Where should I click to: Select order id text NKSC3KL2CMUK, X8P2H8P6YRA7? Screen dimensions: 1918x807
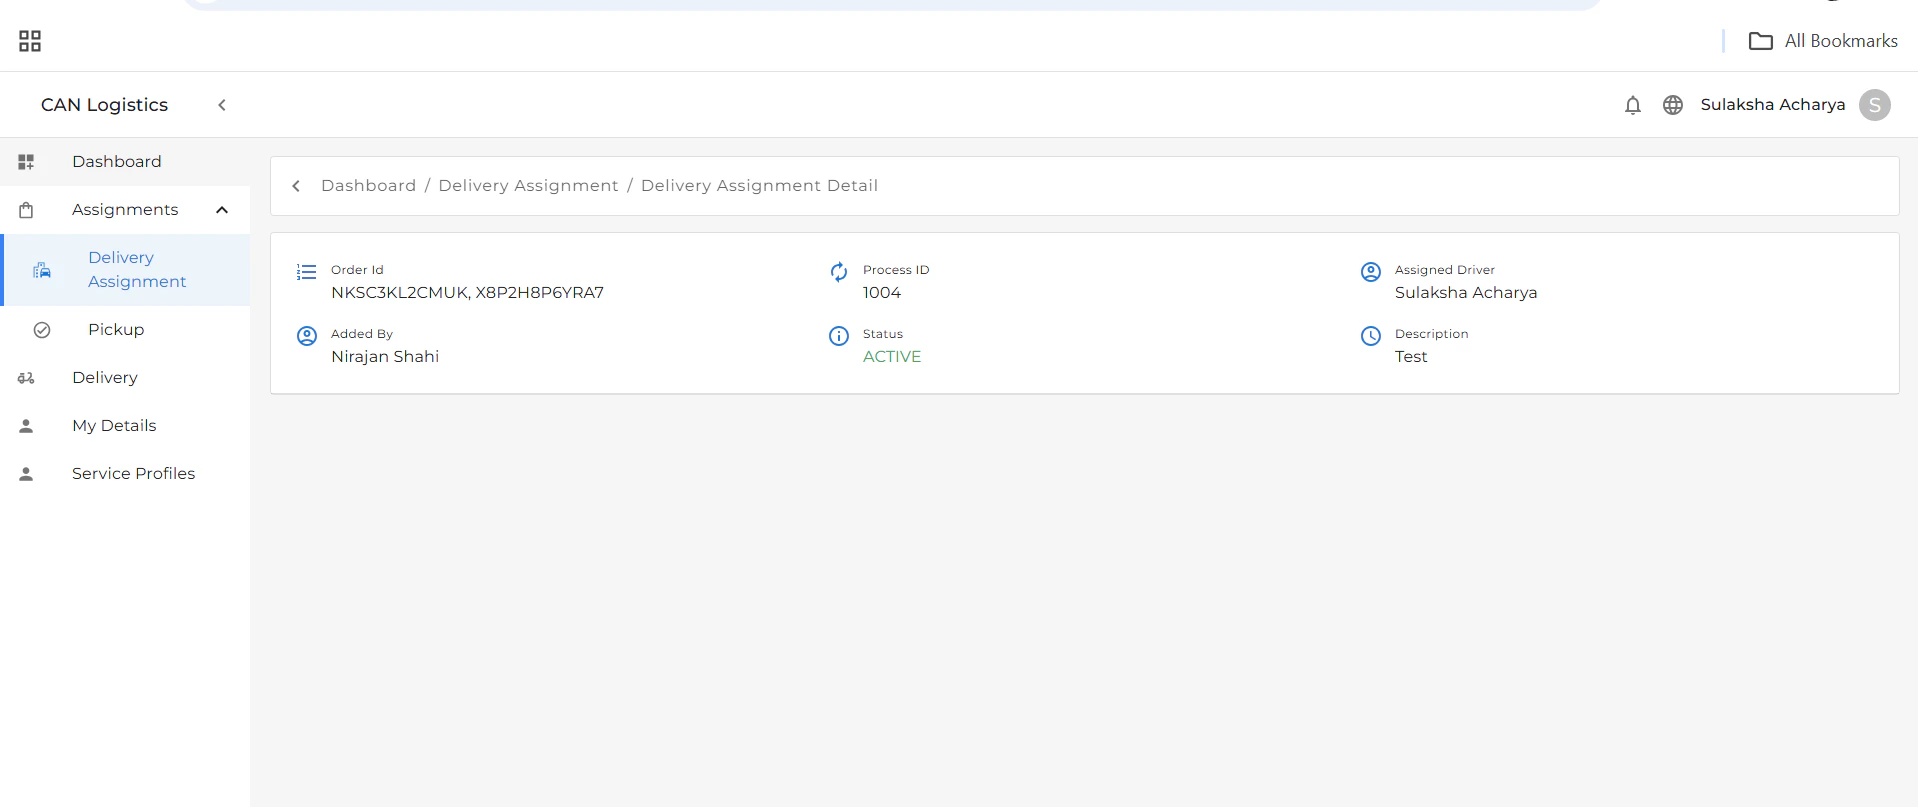(467, 293)
